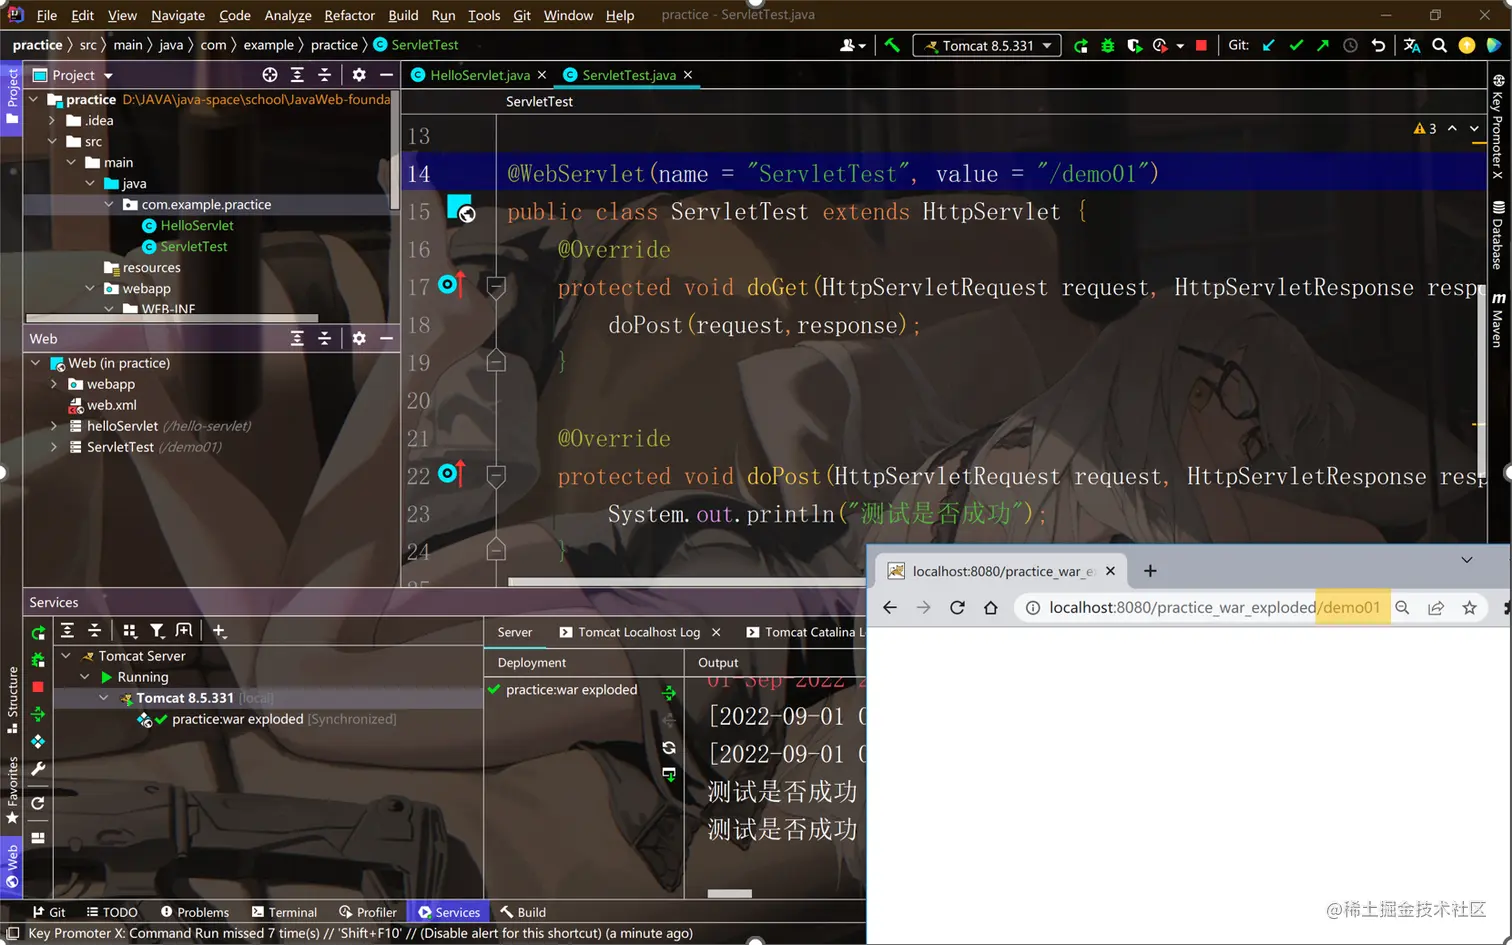Screen dimensions: 1512x945
Task: Toggle the Problems tool window
Action: (x=195, y=912)
